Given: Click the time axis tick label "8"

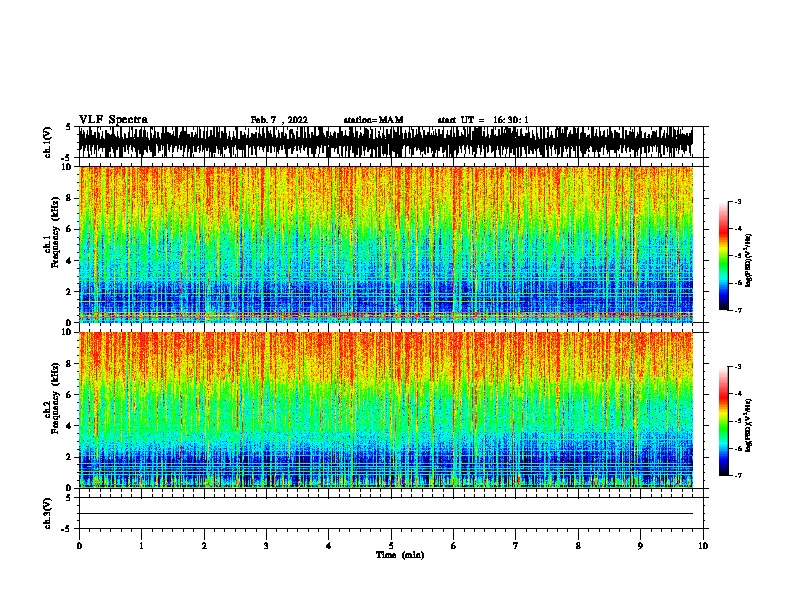Looking at the screenshot, I should tap(578, 546).
